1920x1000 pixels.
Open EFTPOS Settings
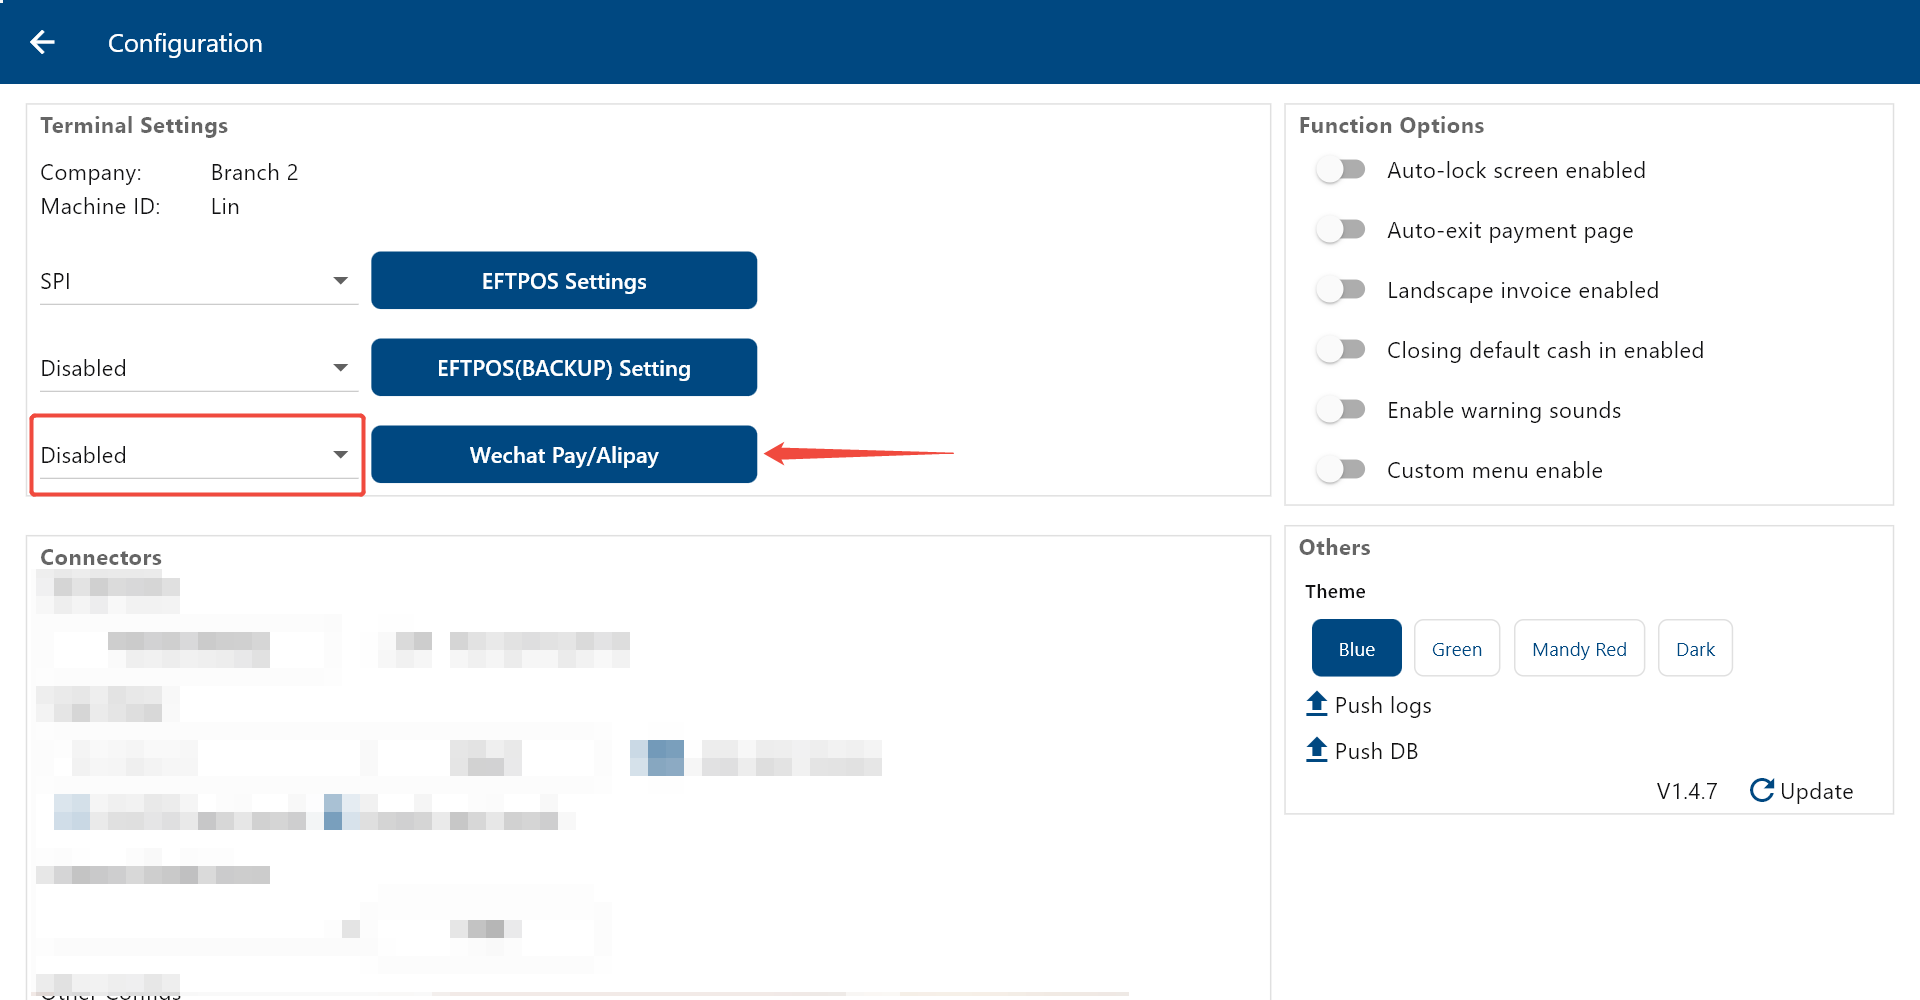point(563,281)
